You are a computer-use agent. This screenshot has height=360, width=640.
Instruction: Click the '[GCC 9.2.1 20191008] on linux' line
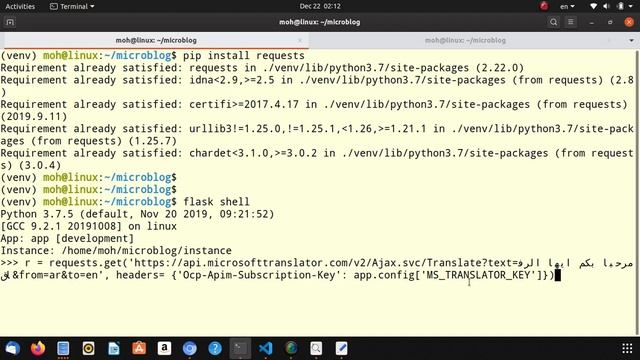pos(89,226)
